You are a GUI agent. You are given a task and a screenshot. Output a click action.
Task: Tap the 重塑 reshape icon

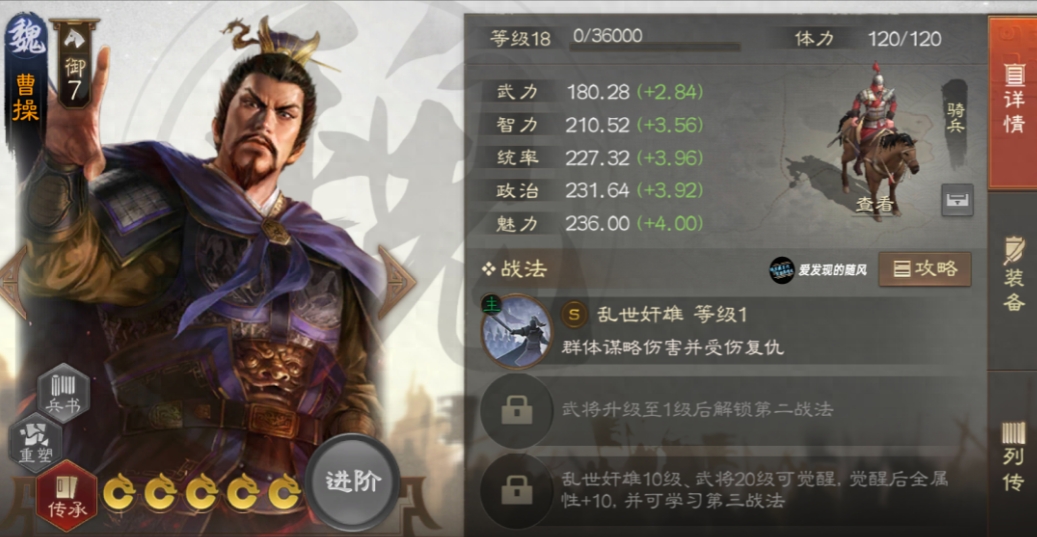pyautogui.click(x=36, y=442)
